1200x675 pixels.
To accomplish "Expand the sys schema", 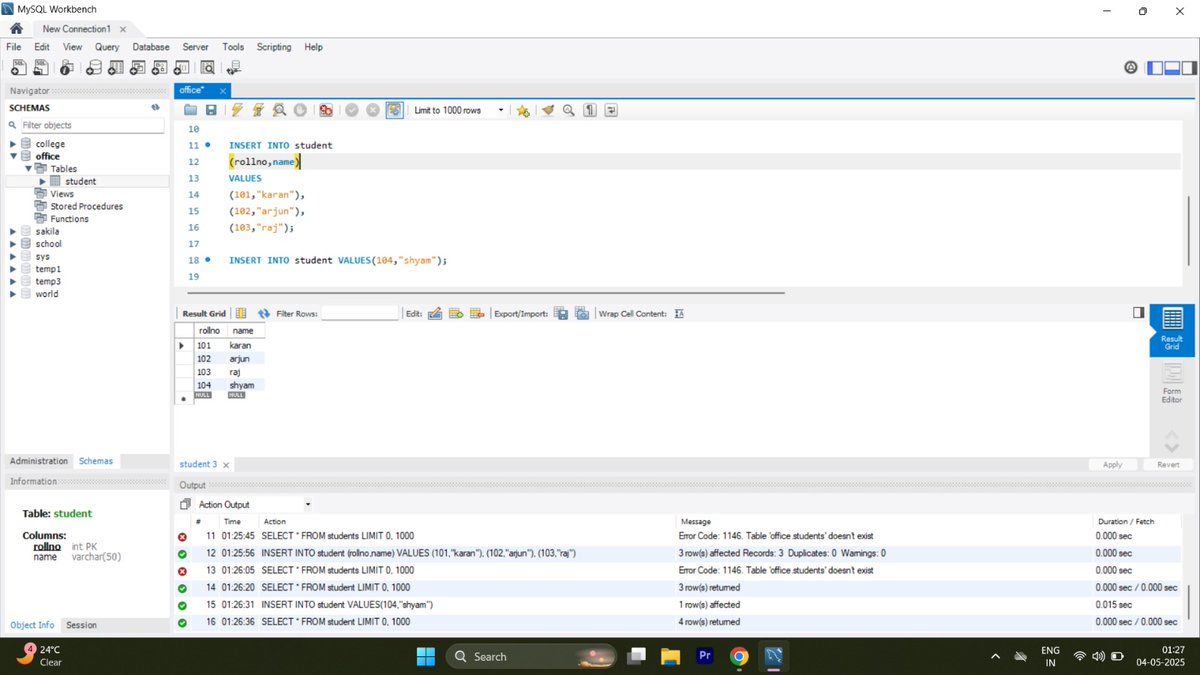I will point(13,256).
